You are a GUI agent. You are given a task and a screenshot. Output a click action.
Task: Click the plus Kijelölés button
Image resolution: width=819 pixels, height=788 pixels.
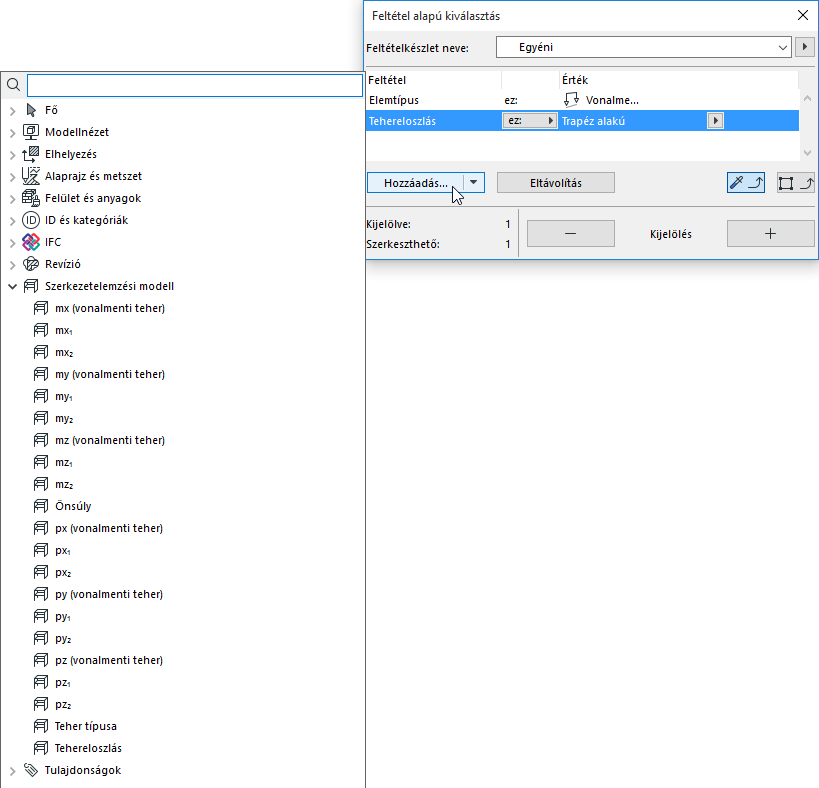pyautogui.click(x=770, y=233)
